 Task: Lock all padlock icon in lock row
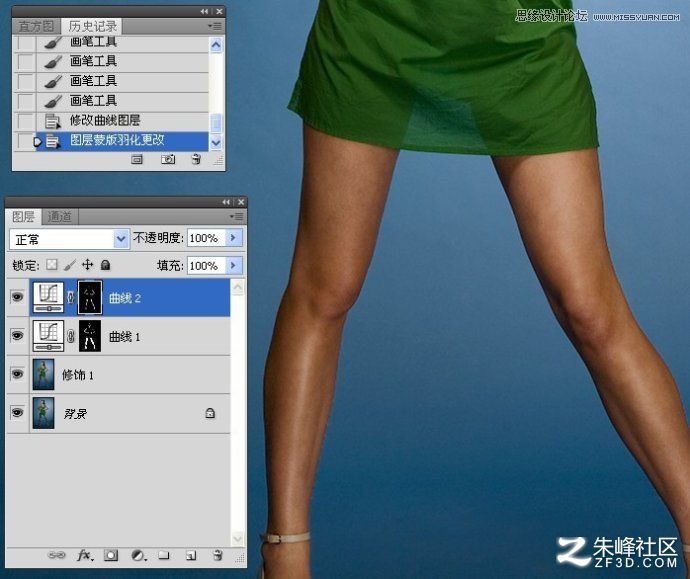coord(105,265)
